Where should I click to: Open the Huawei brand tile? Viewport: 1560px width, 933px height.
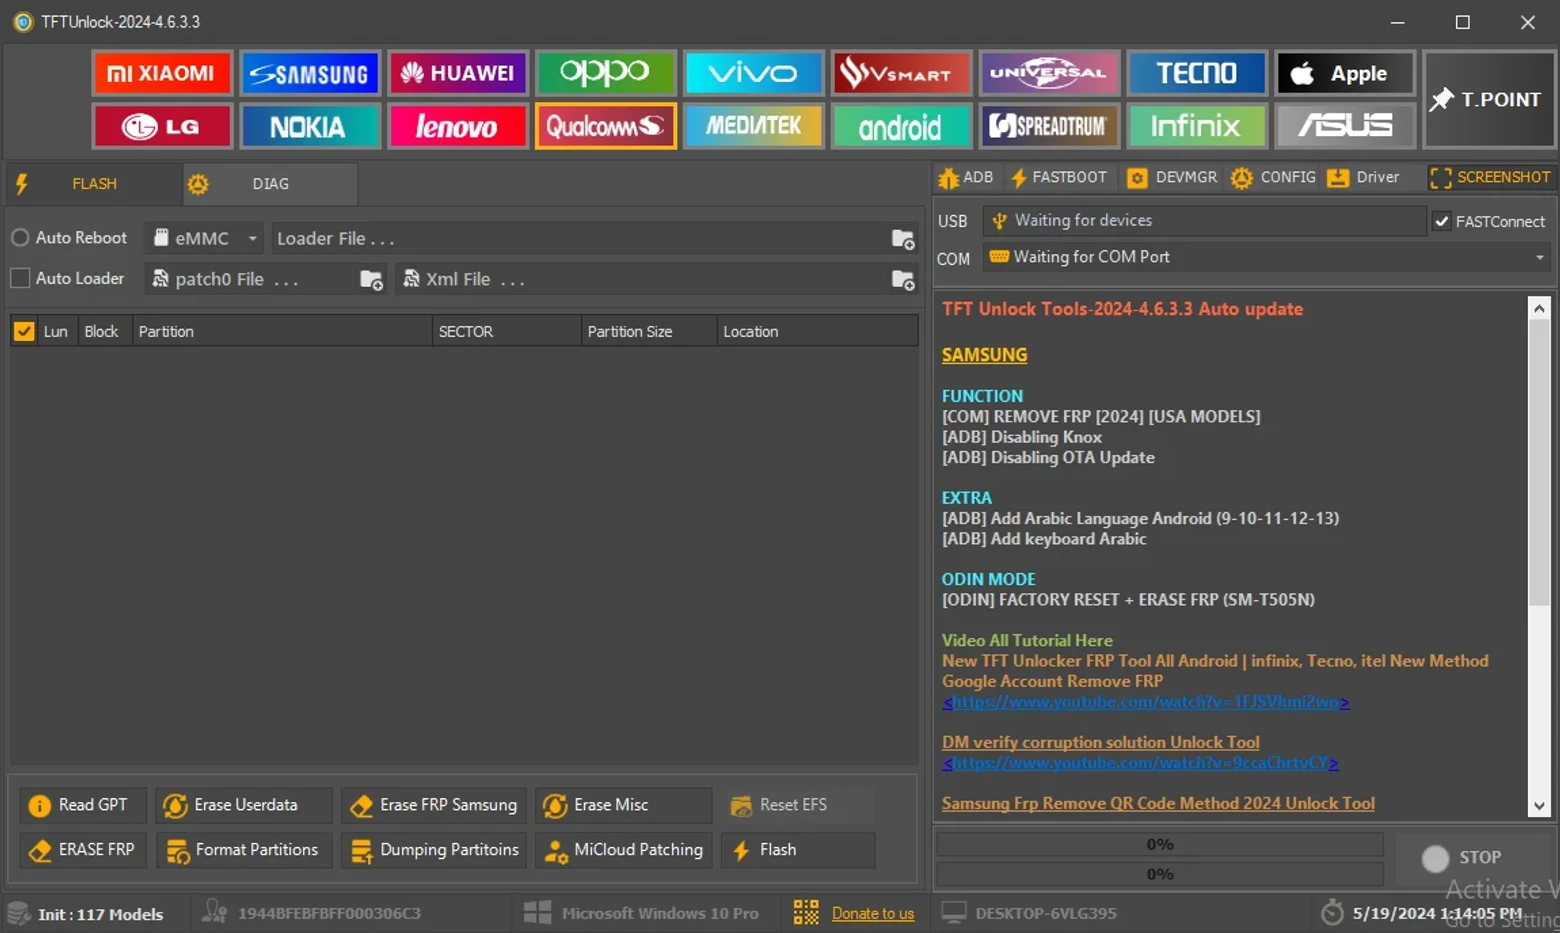click(457, 73)
